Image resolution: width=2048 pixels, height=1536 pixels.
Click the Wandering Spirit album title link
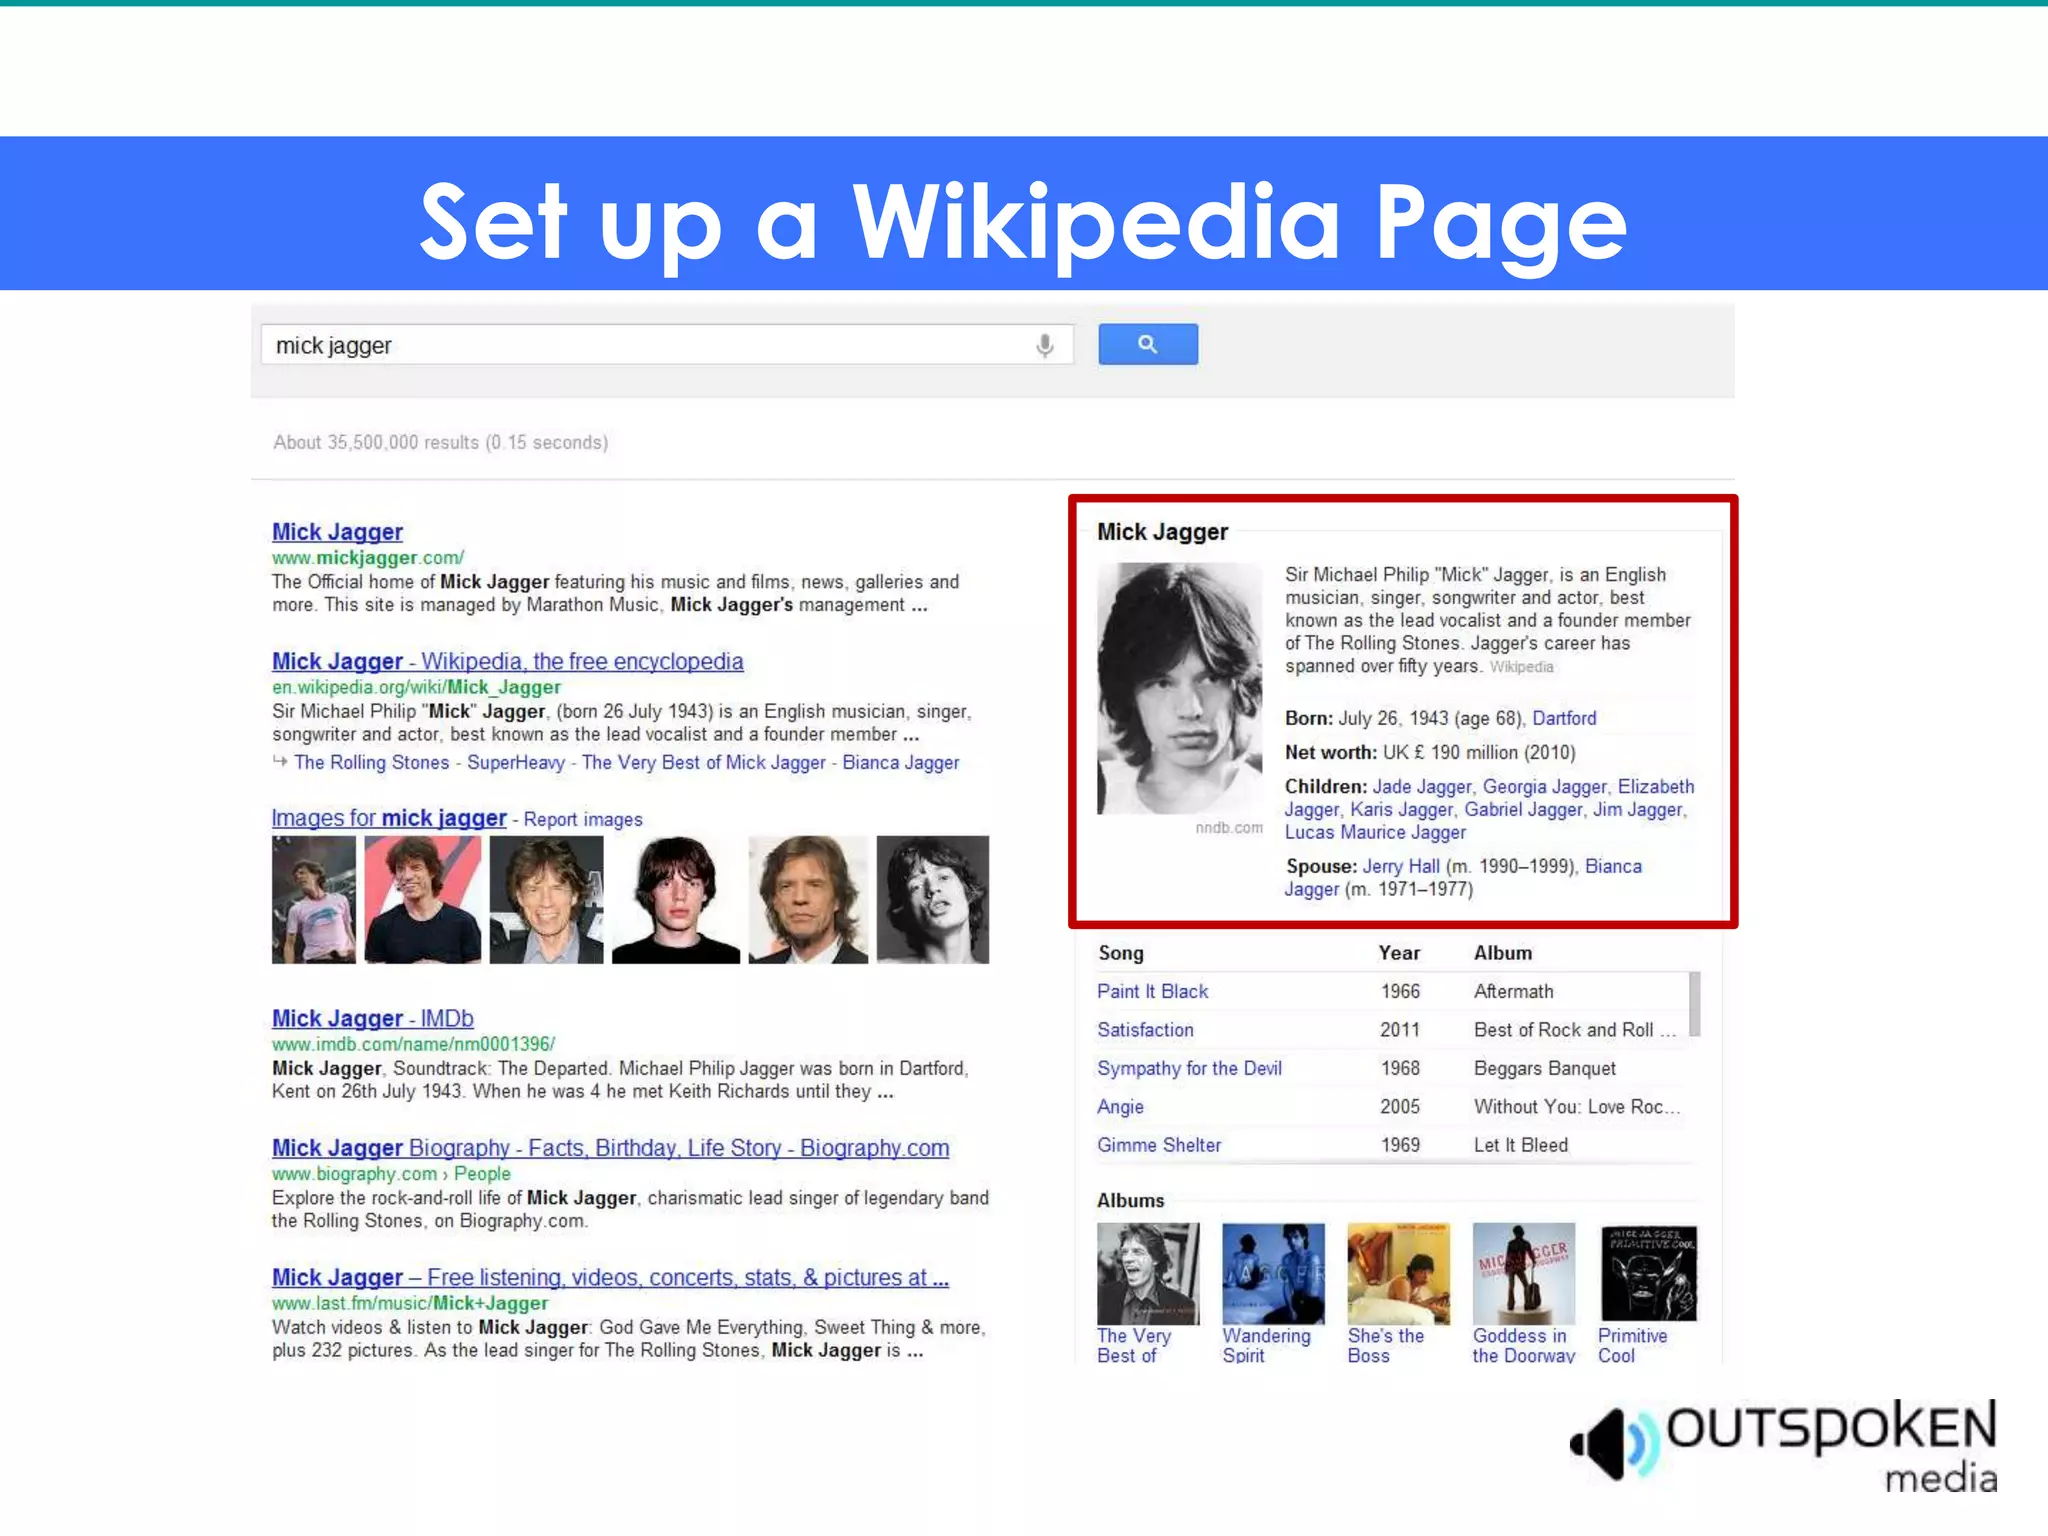[1266, 1345]
